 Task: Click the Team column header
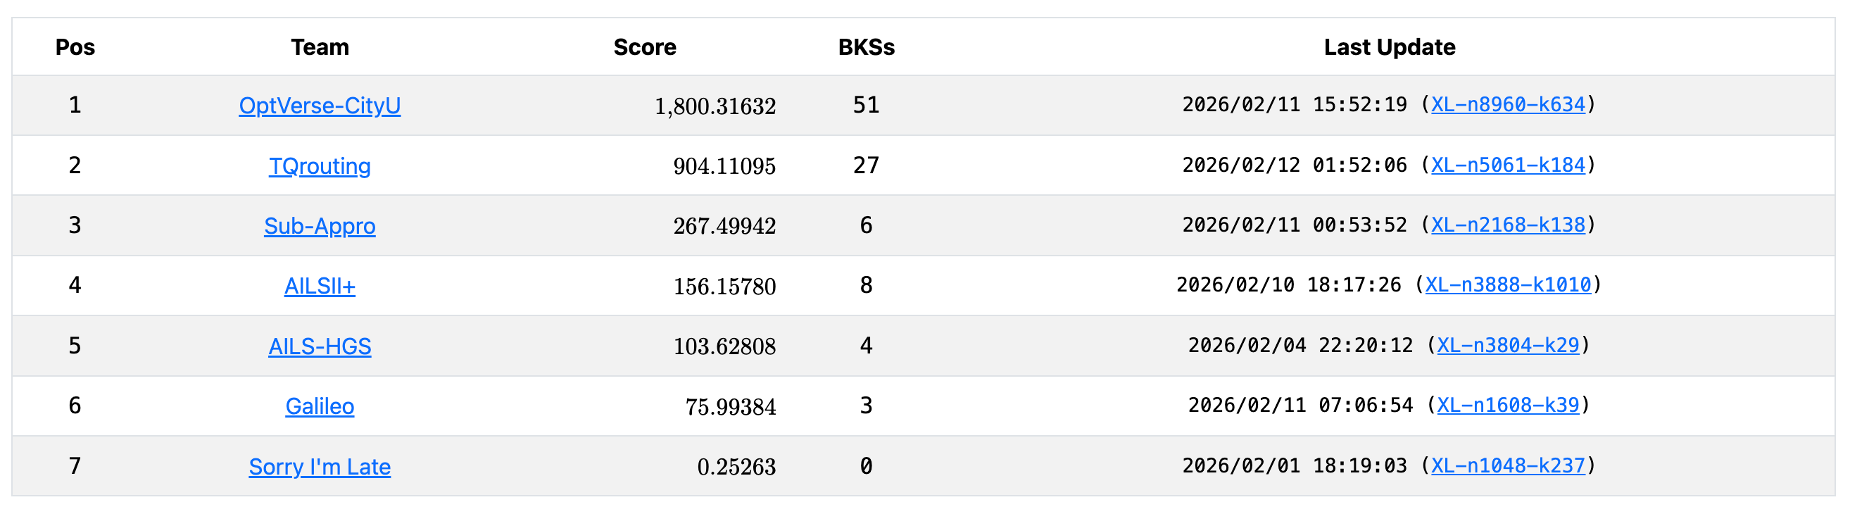pos(319,47)
